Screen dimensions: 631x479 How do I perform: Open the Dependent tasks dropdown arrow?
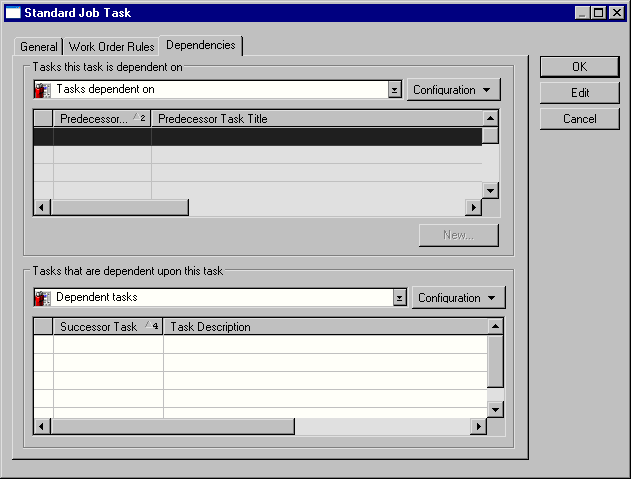pyautogui.click(x=400, y=298)
